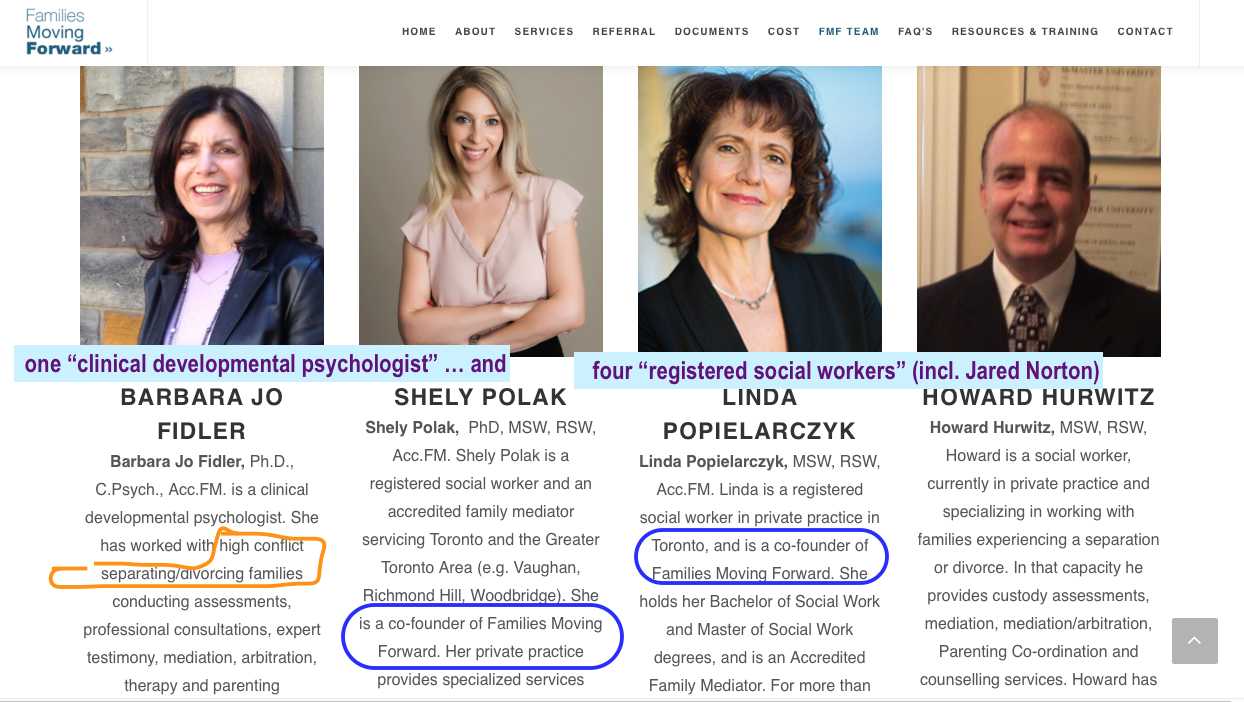This screenshot has height=702, width=1244.
Task: Click Shely Polak's portrait photo
Action: (x=481, y=200)
